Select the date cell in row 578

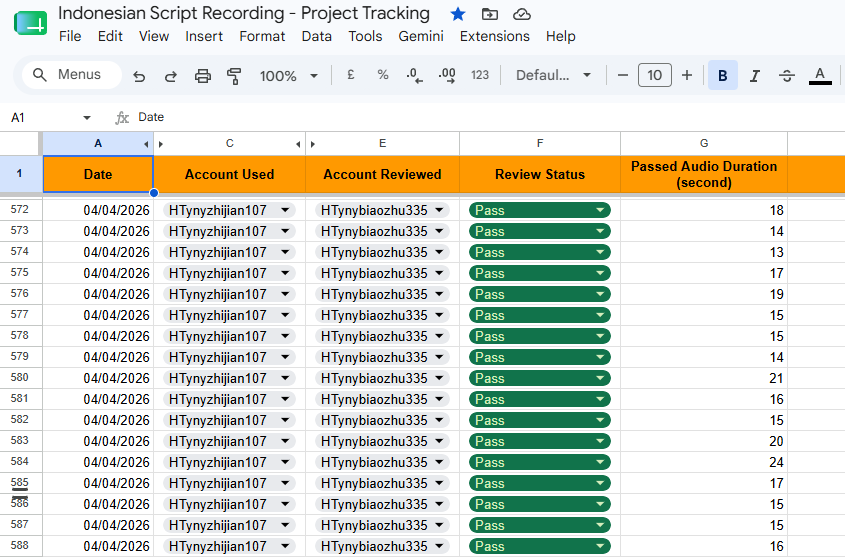pyautogui.click(x=98, y=336)
